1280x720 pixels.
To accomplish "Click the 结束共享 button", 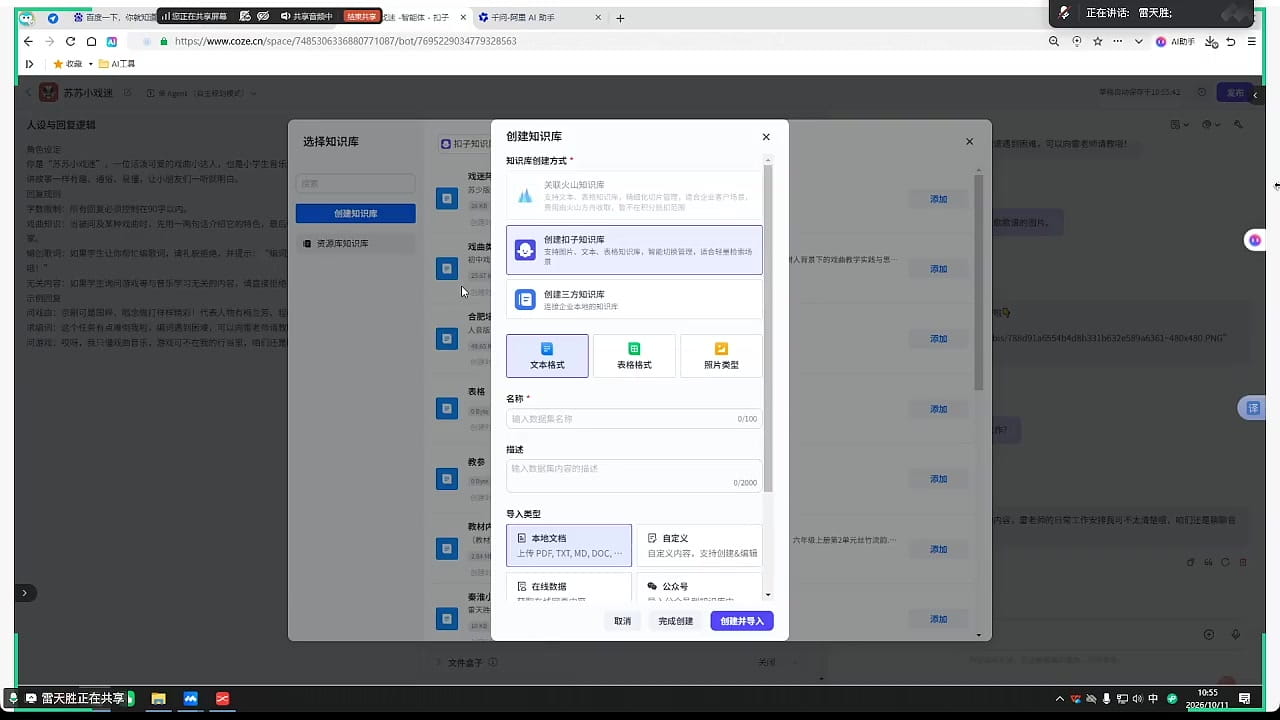I will coord(361,17).
